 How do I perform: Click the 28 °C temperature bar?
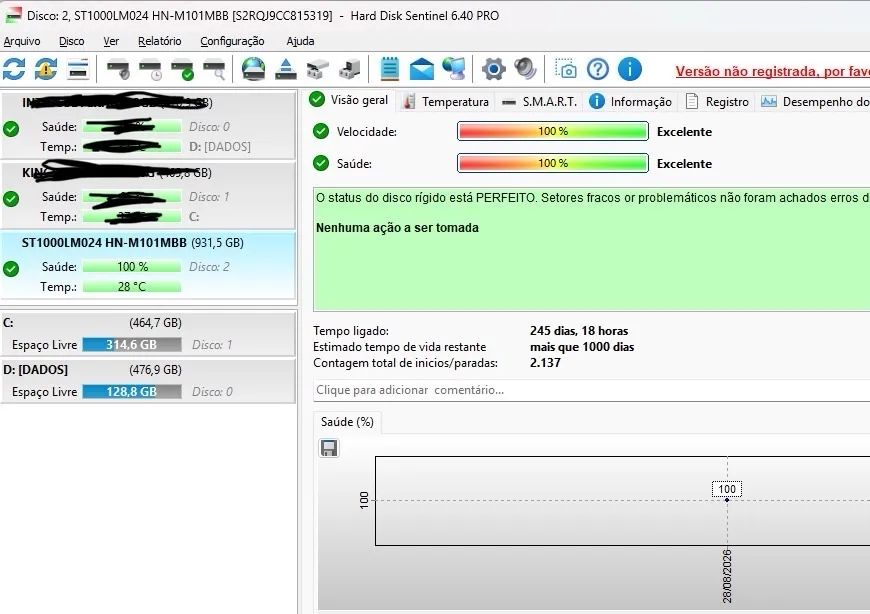132,287
